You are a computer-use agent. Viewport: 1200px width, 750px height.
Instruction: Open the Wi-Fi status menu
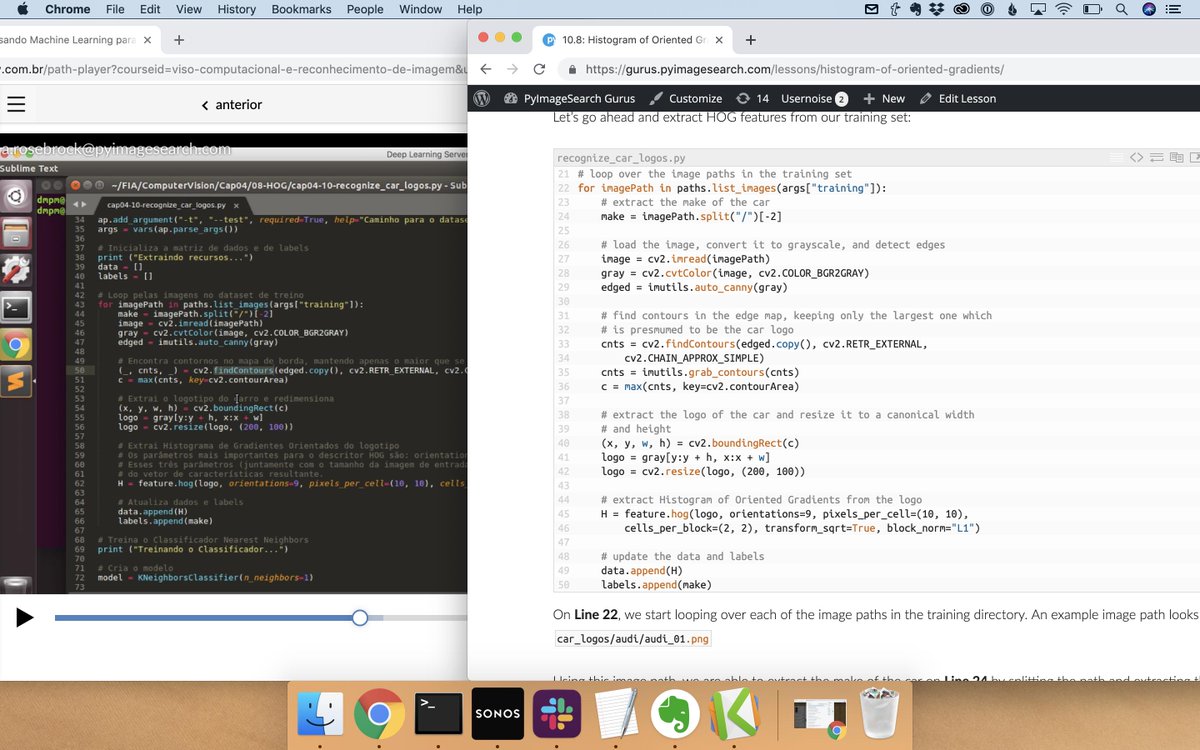point(1063,9)
